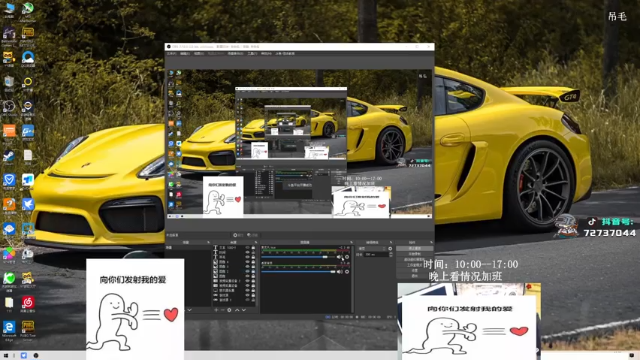Open the Help menu in OBS
The image size is (640, 360).
266,53
